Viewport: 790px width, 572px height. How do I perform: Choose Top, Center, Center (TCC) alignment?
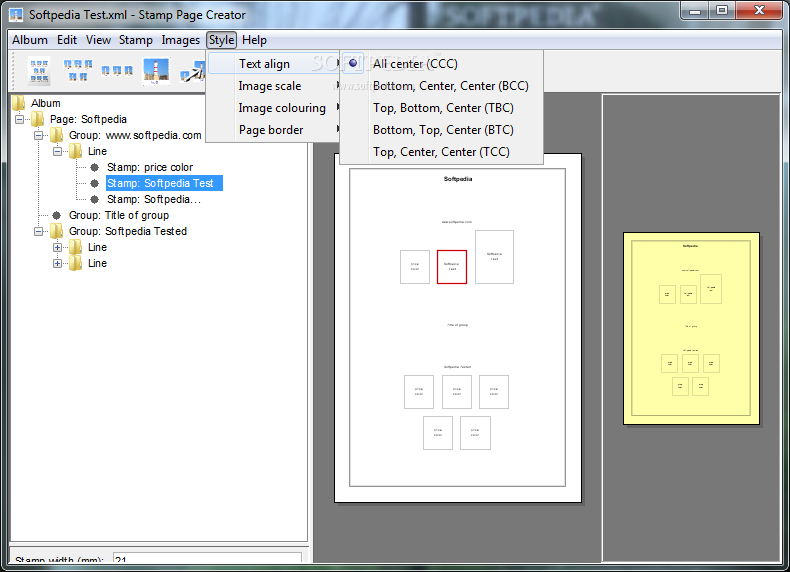click(441, 152)
